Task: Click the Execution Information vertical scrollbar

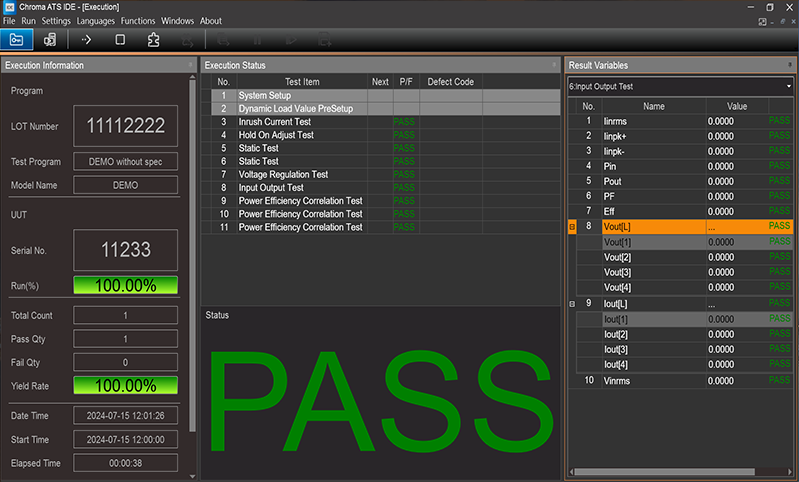Action: point(193,256)
